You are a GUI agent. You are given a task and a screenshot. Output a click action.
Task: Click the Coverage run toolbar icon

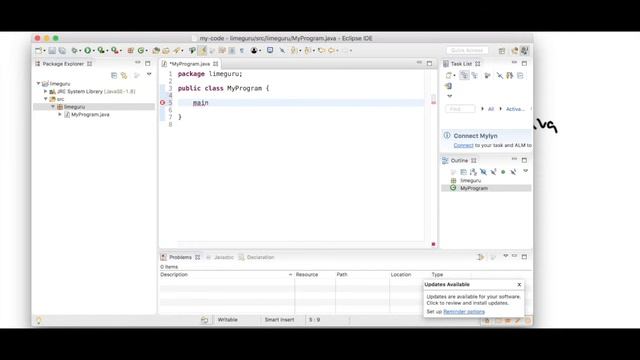100,51
